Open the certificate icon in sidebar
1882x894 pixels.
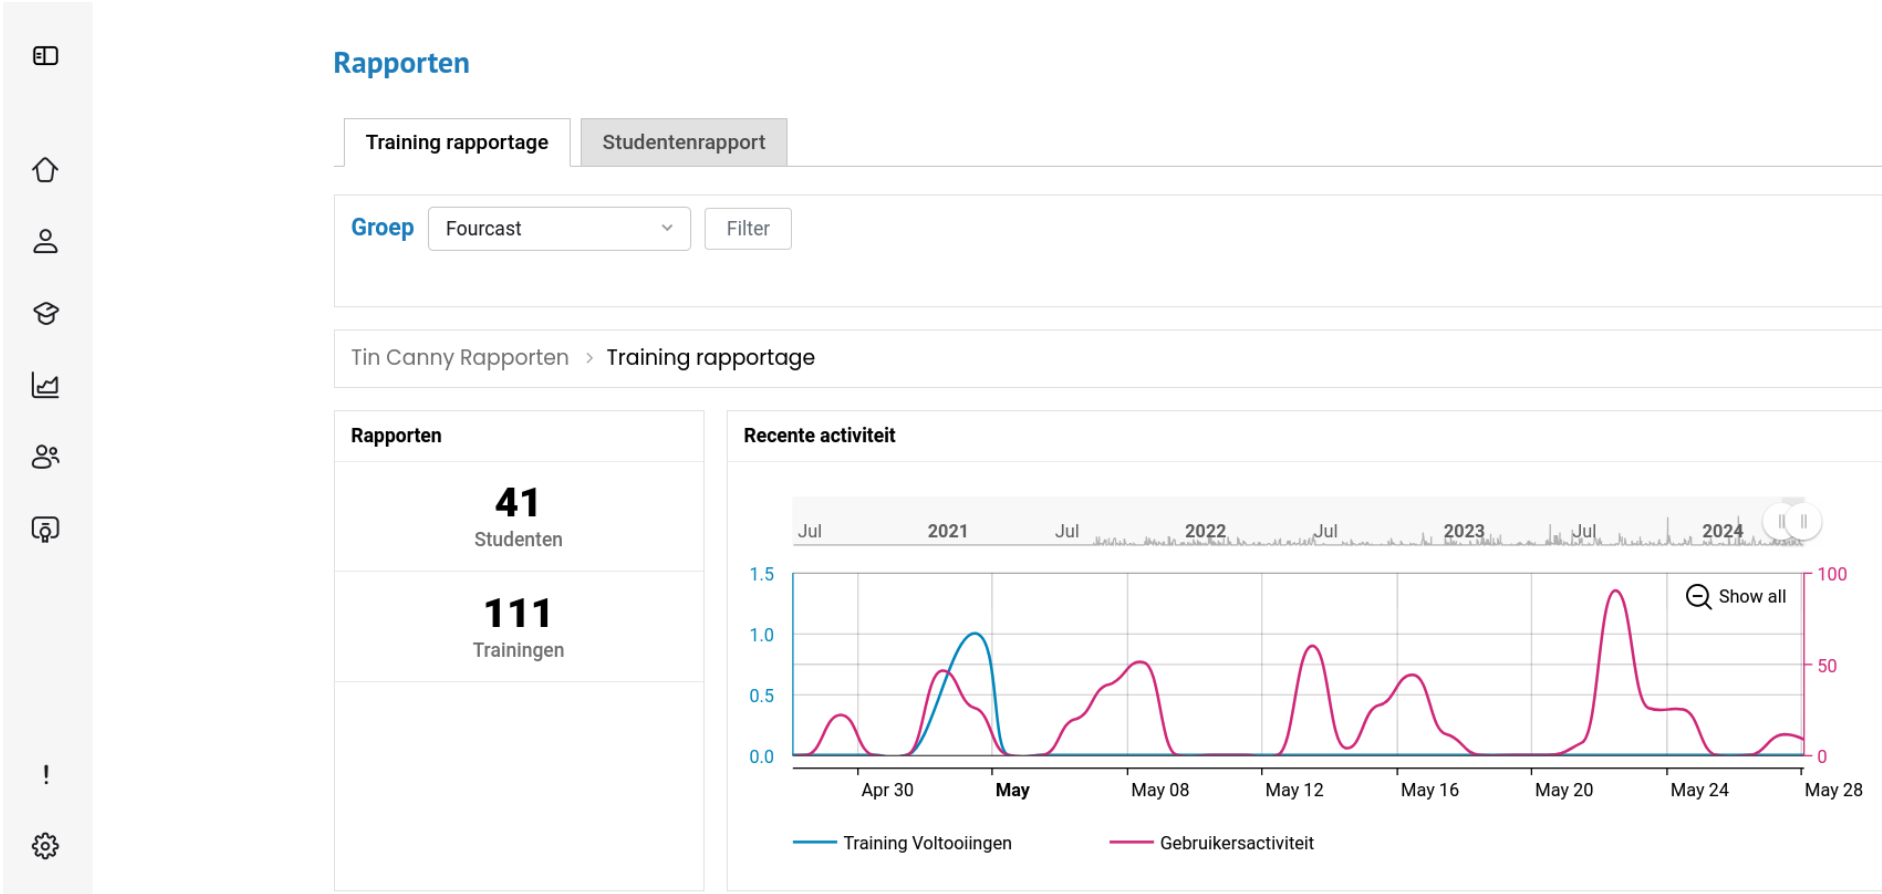click(x=45, y=529)
